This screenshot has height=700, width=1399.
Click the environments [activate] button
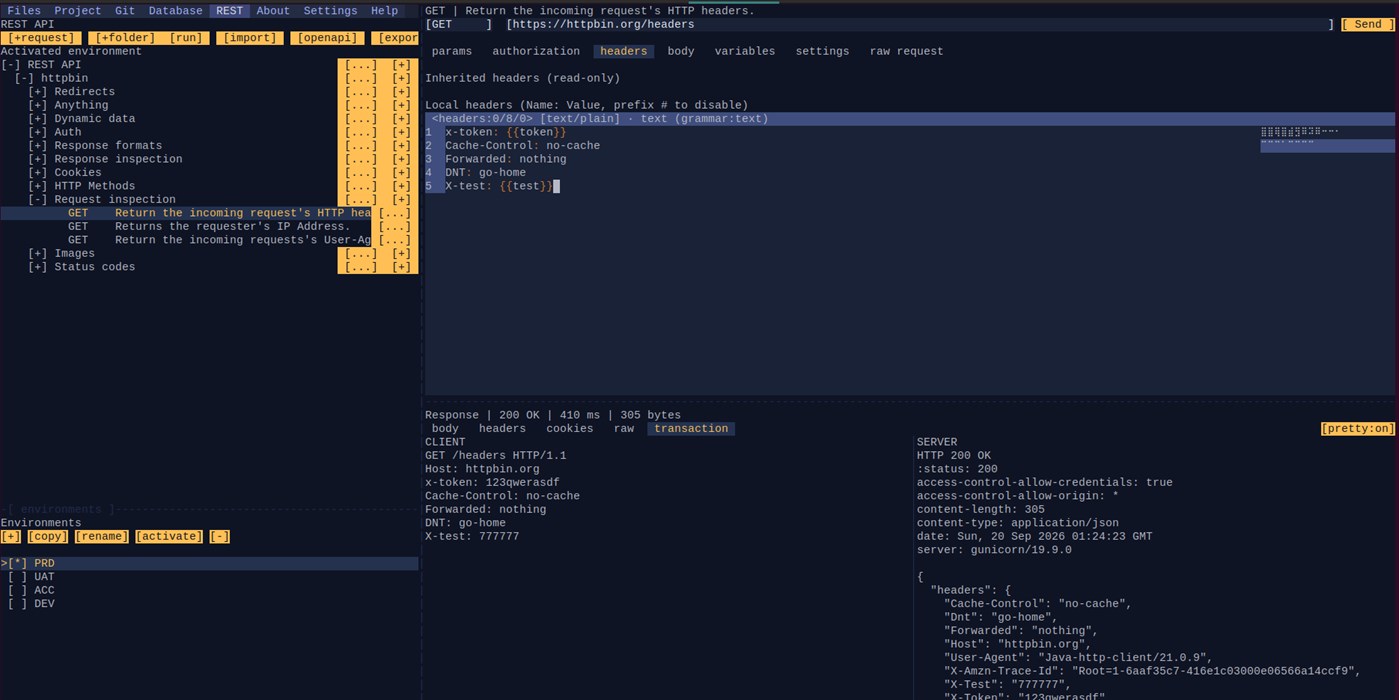169,537
